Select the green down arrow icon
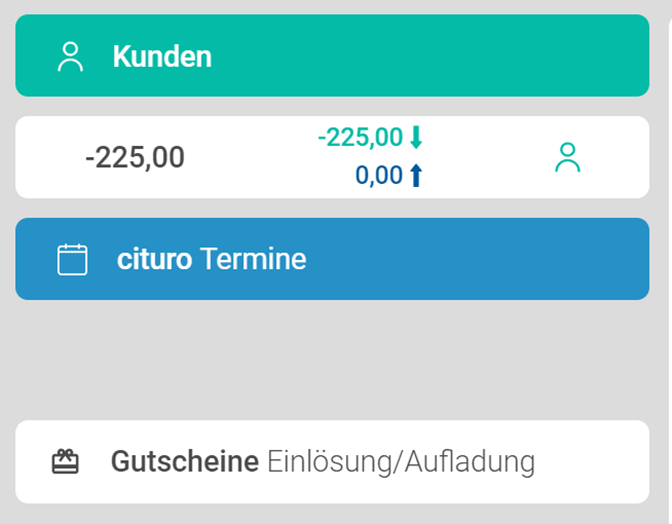Image resolution: width=672 pixels, height=524 pixels. [416, 137]
